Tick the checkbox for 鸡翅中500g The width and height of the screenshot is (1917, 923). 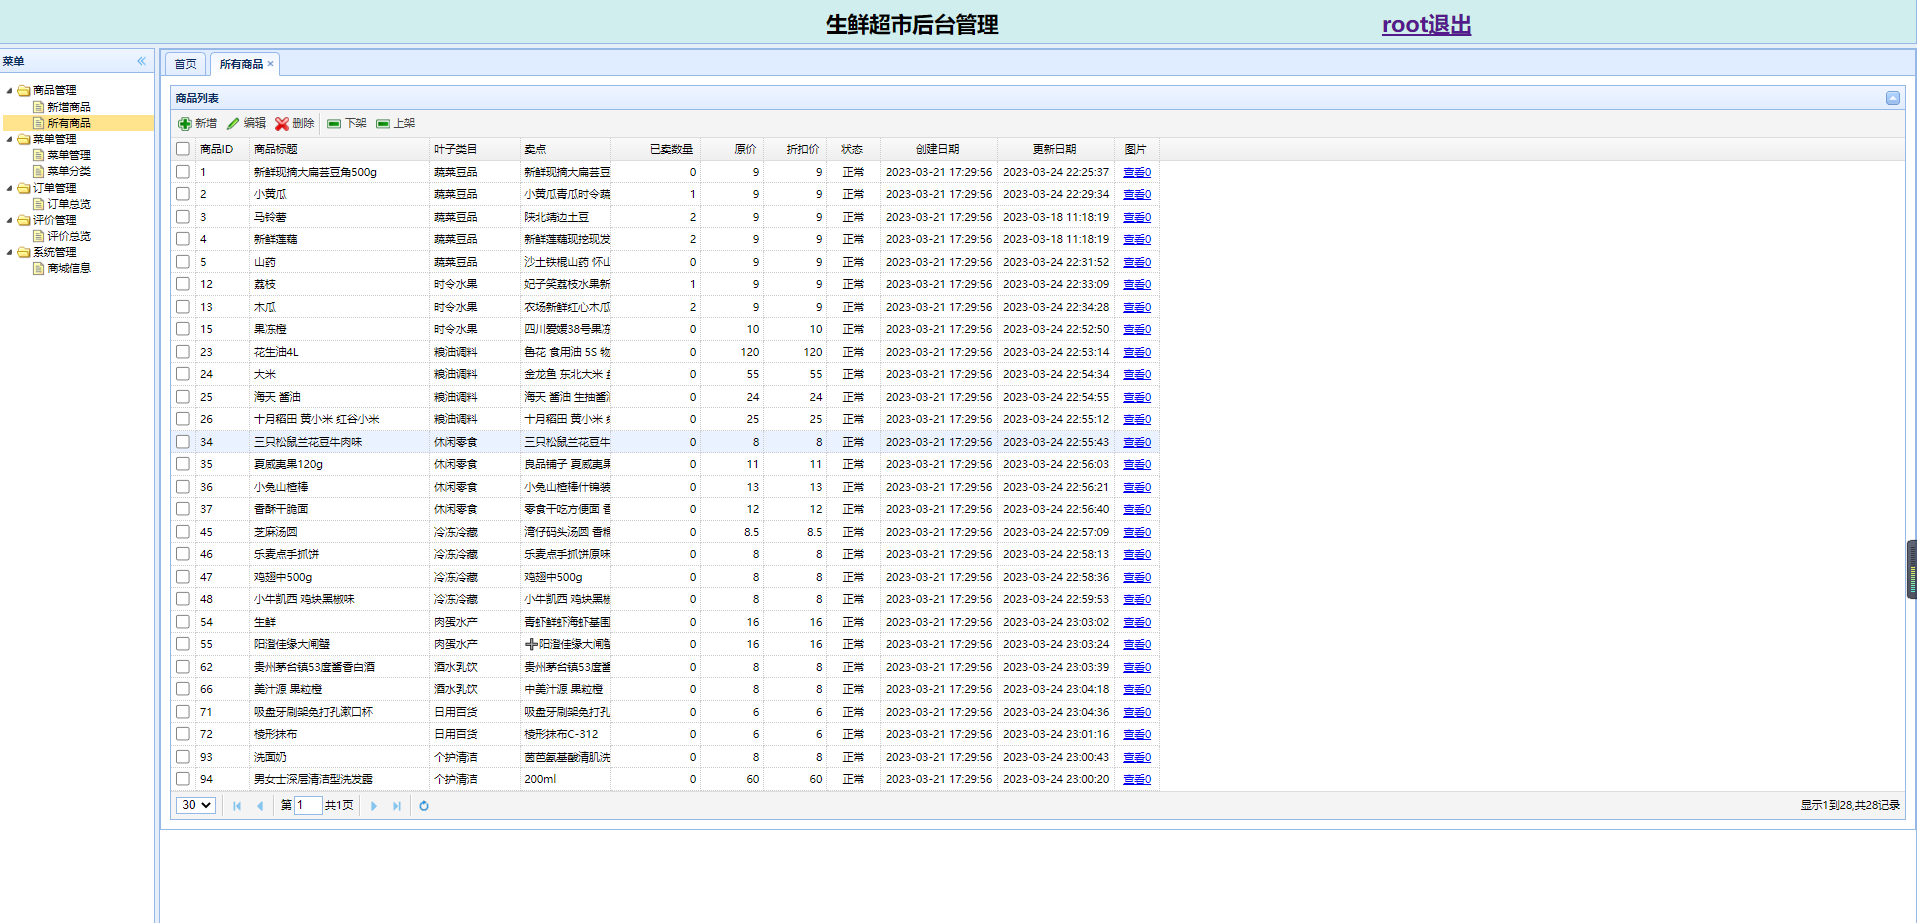[x=183, y=577]
